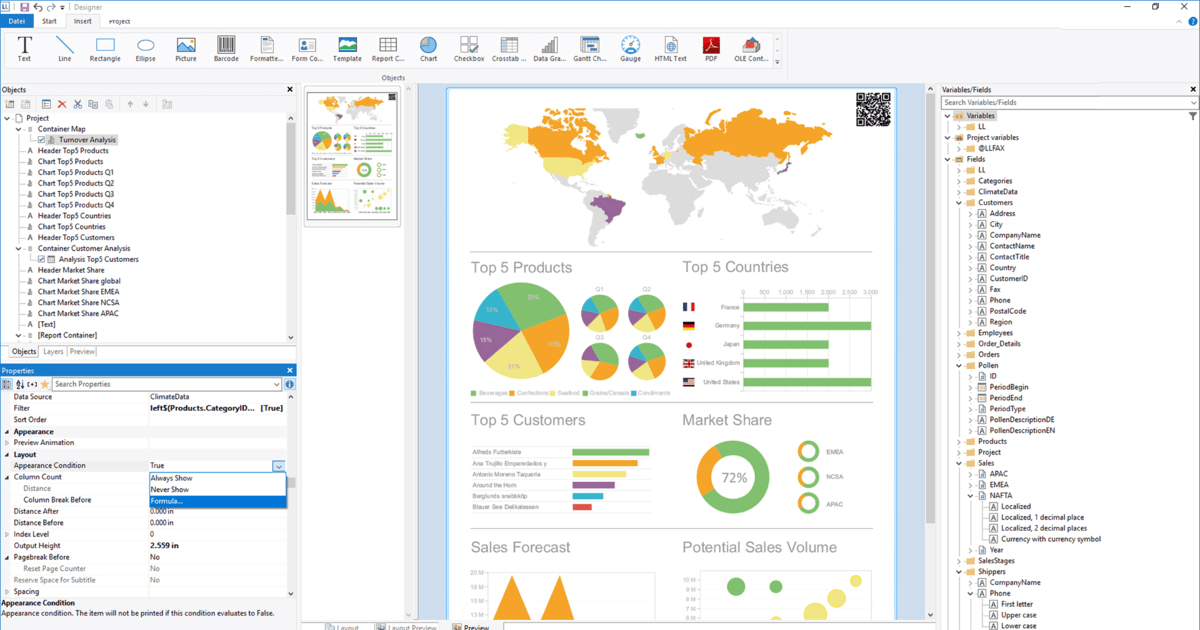
Task: Select Header Top5 Products in tree
Action: click(73, 151)
